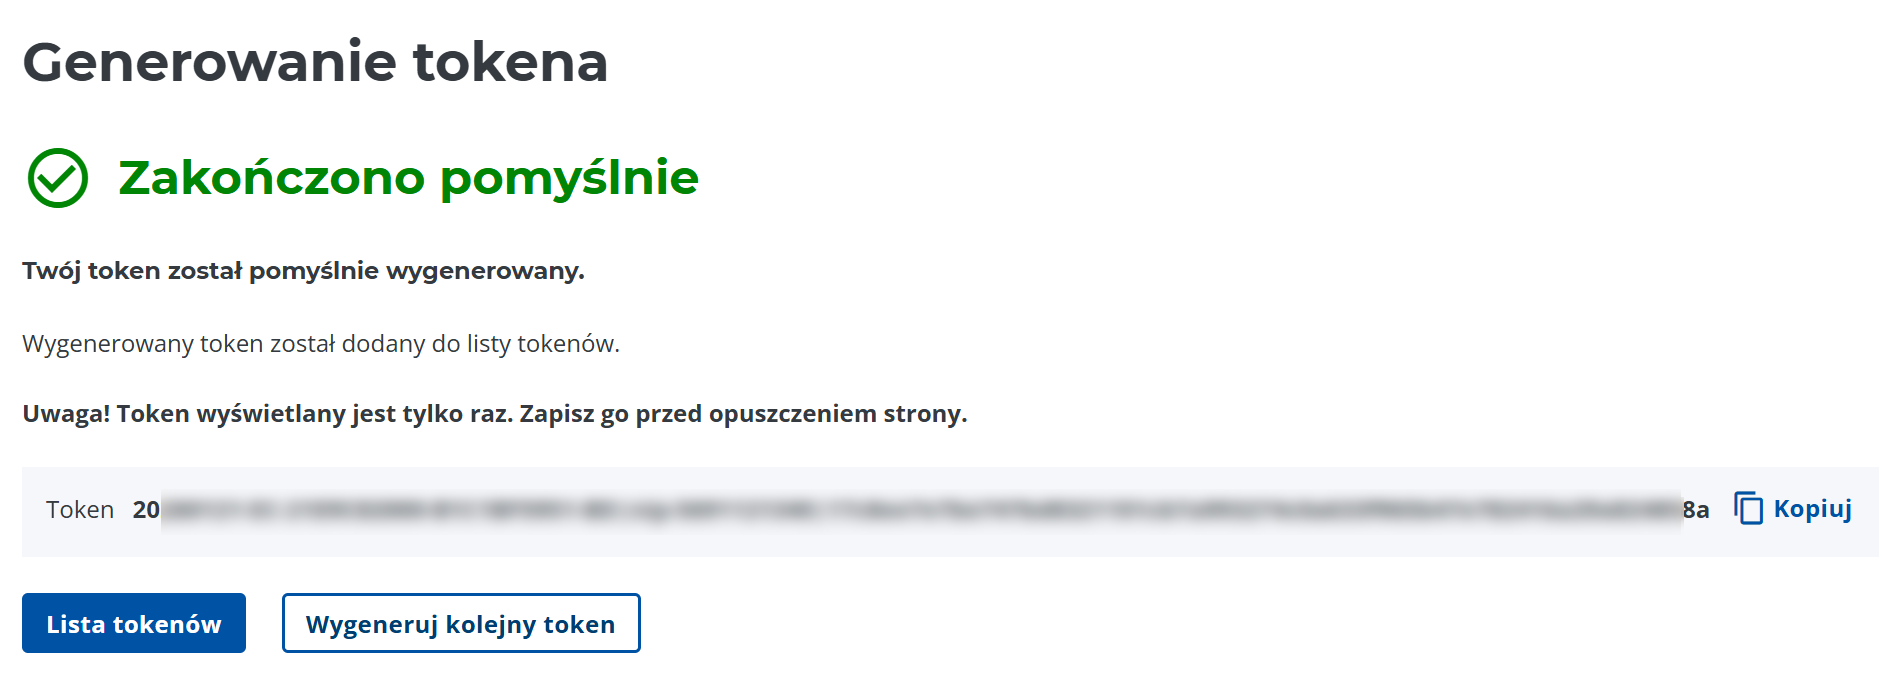Click the 'Wygenerowany token został dodany' paragraph

(321, 344)
